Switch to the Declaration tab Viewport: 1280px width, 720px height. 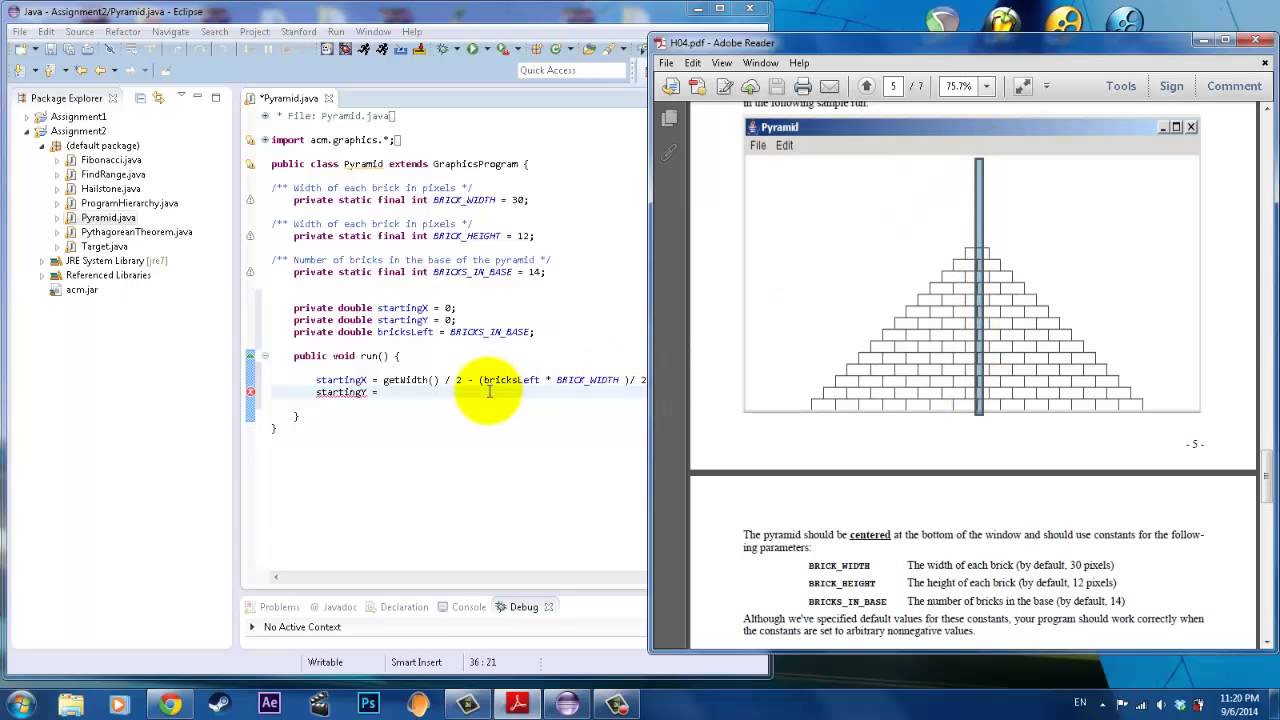(x=397, y=607)
